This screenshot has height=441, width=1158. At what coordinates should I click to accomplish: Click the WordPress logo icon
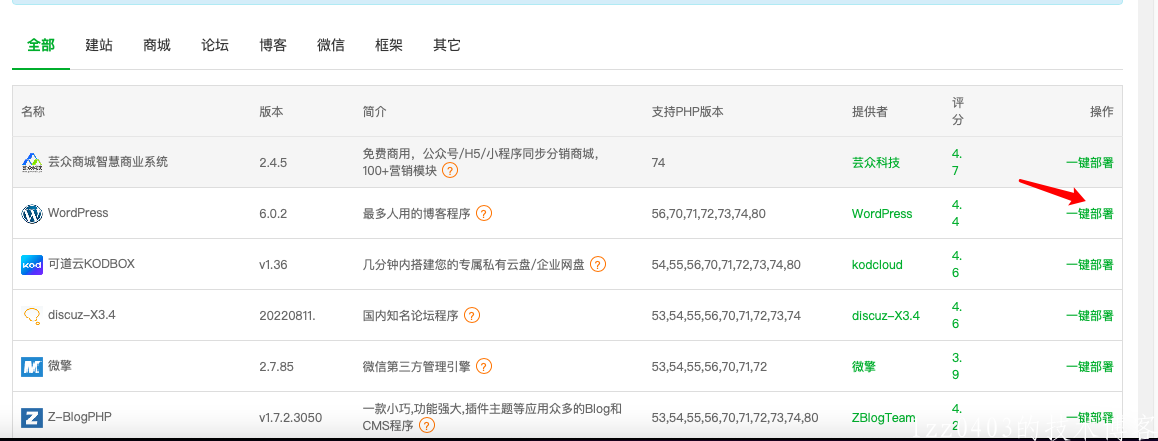[32, 213]
